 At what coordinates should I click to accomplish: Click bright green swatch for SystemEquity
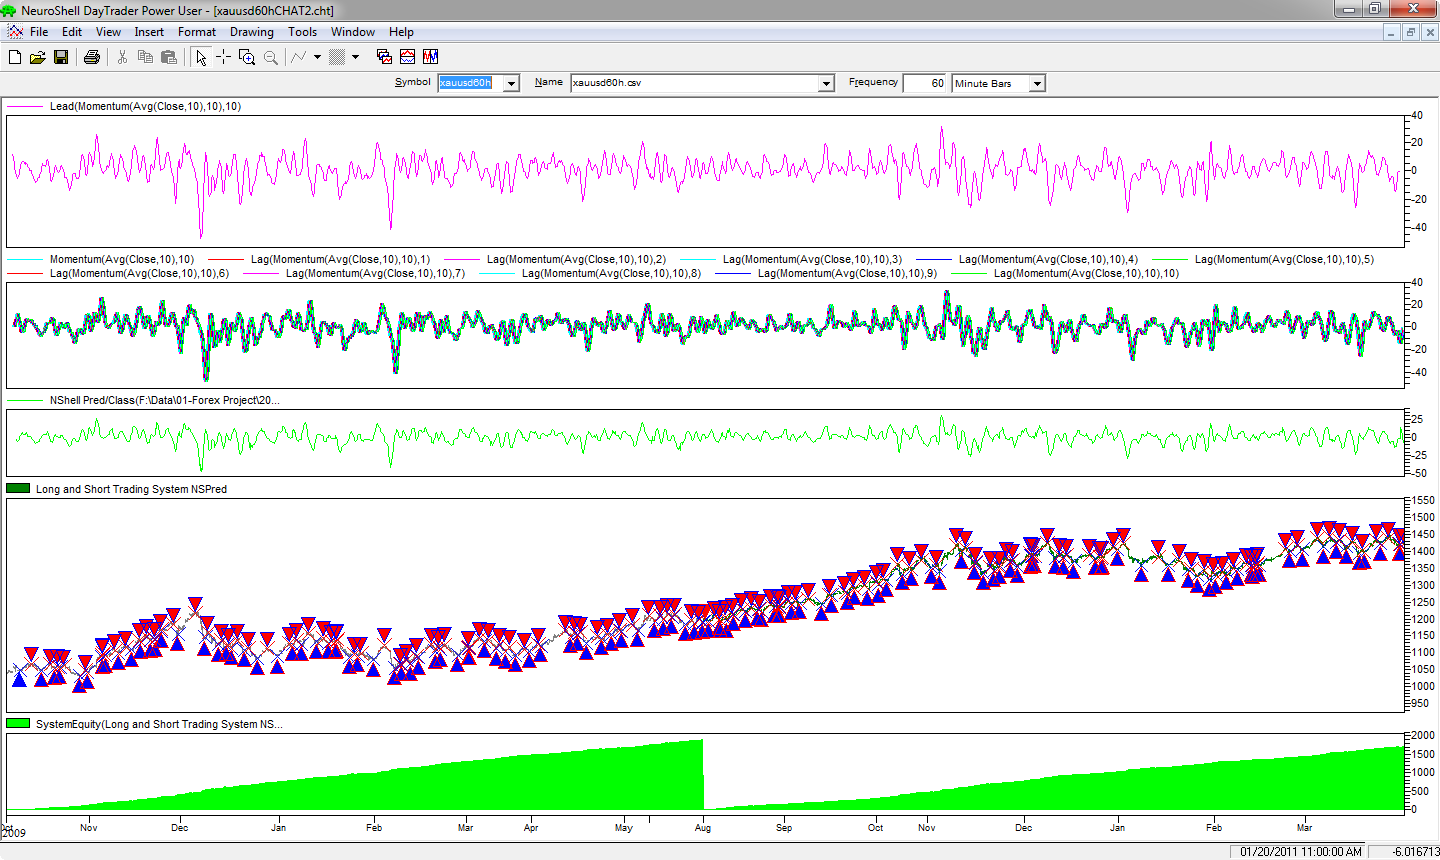click(18, 724)
